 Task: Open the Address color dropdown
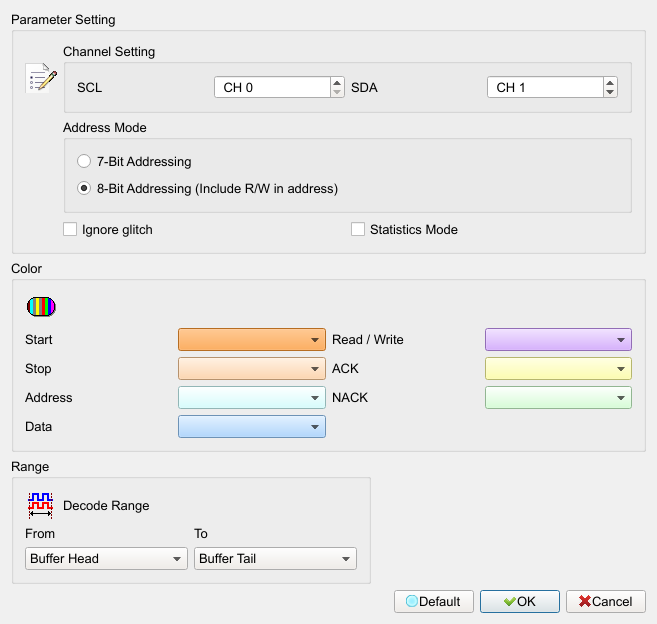pos(252,397)
